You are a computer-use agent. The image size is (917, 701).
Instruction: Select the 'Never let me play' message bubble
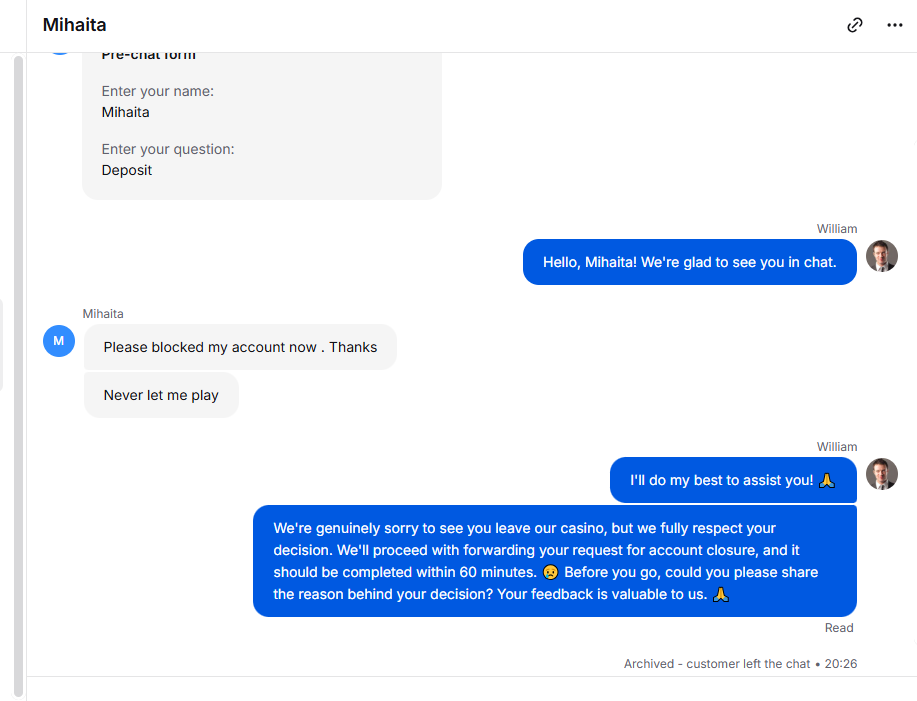(161, 395)
